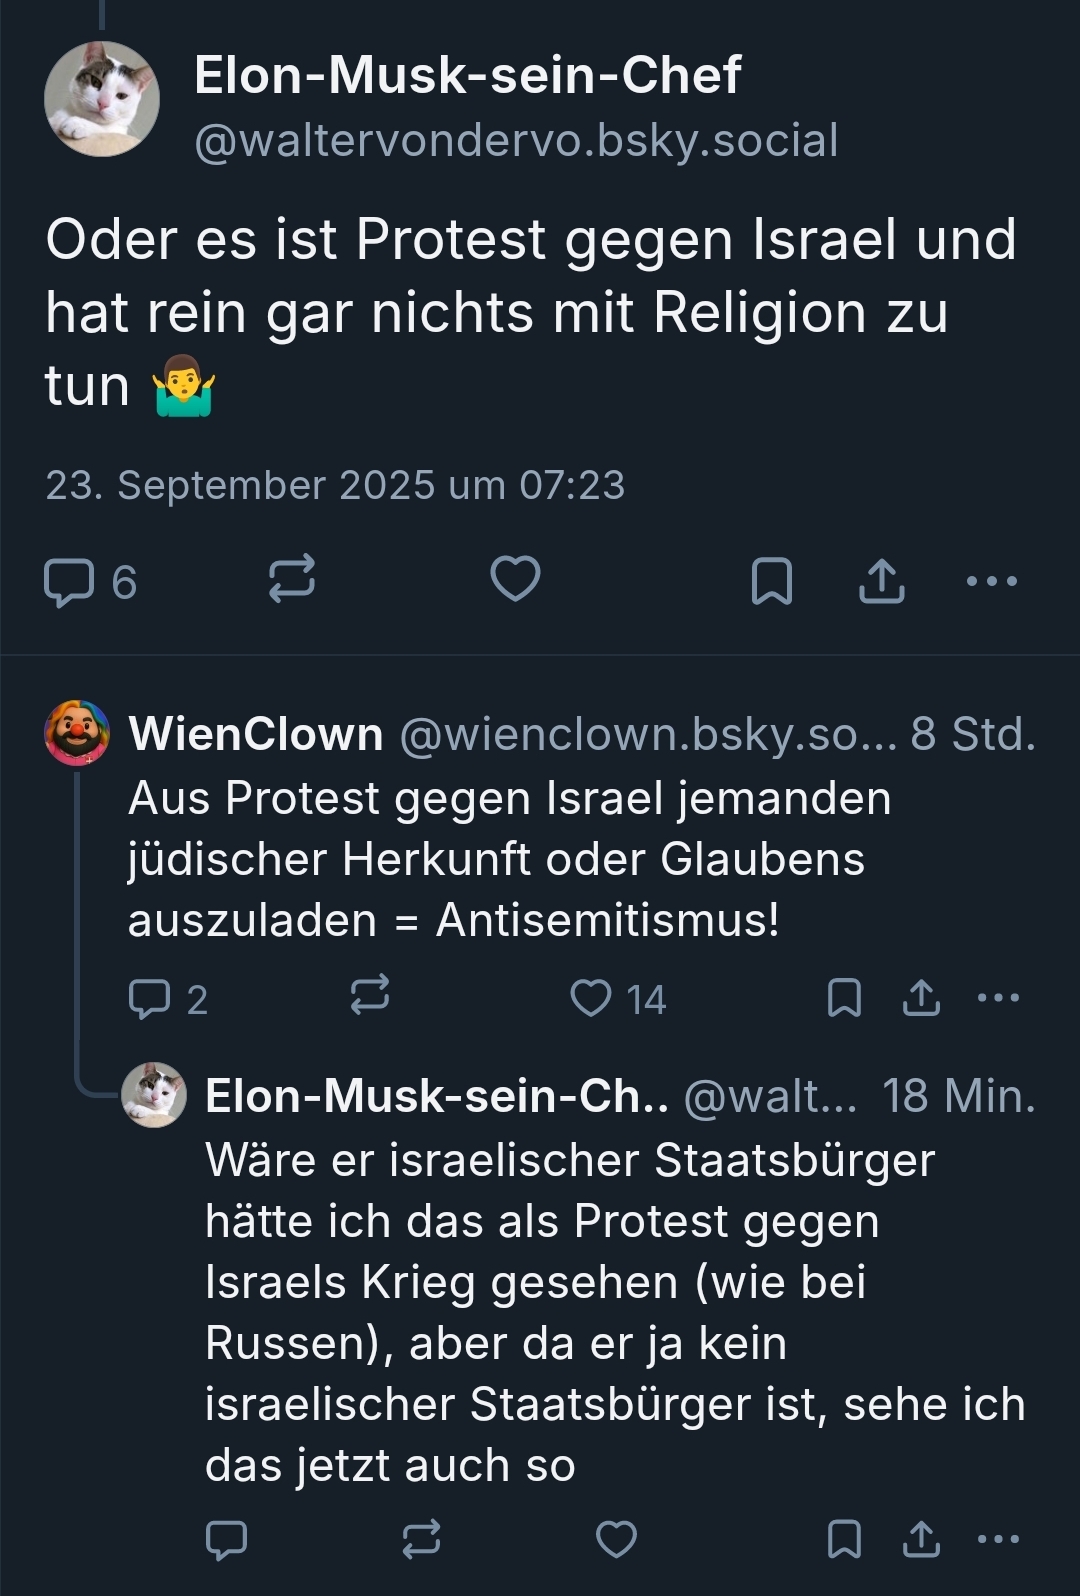Reply to the last comment in thread
The width and height of the screenshot is (1080, 1596).
(x=226, y=1540)
